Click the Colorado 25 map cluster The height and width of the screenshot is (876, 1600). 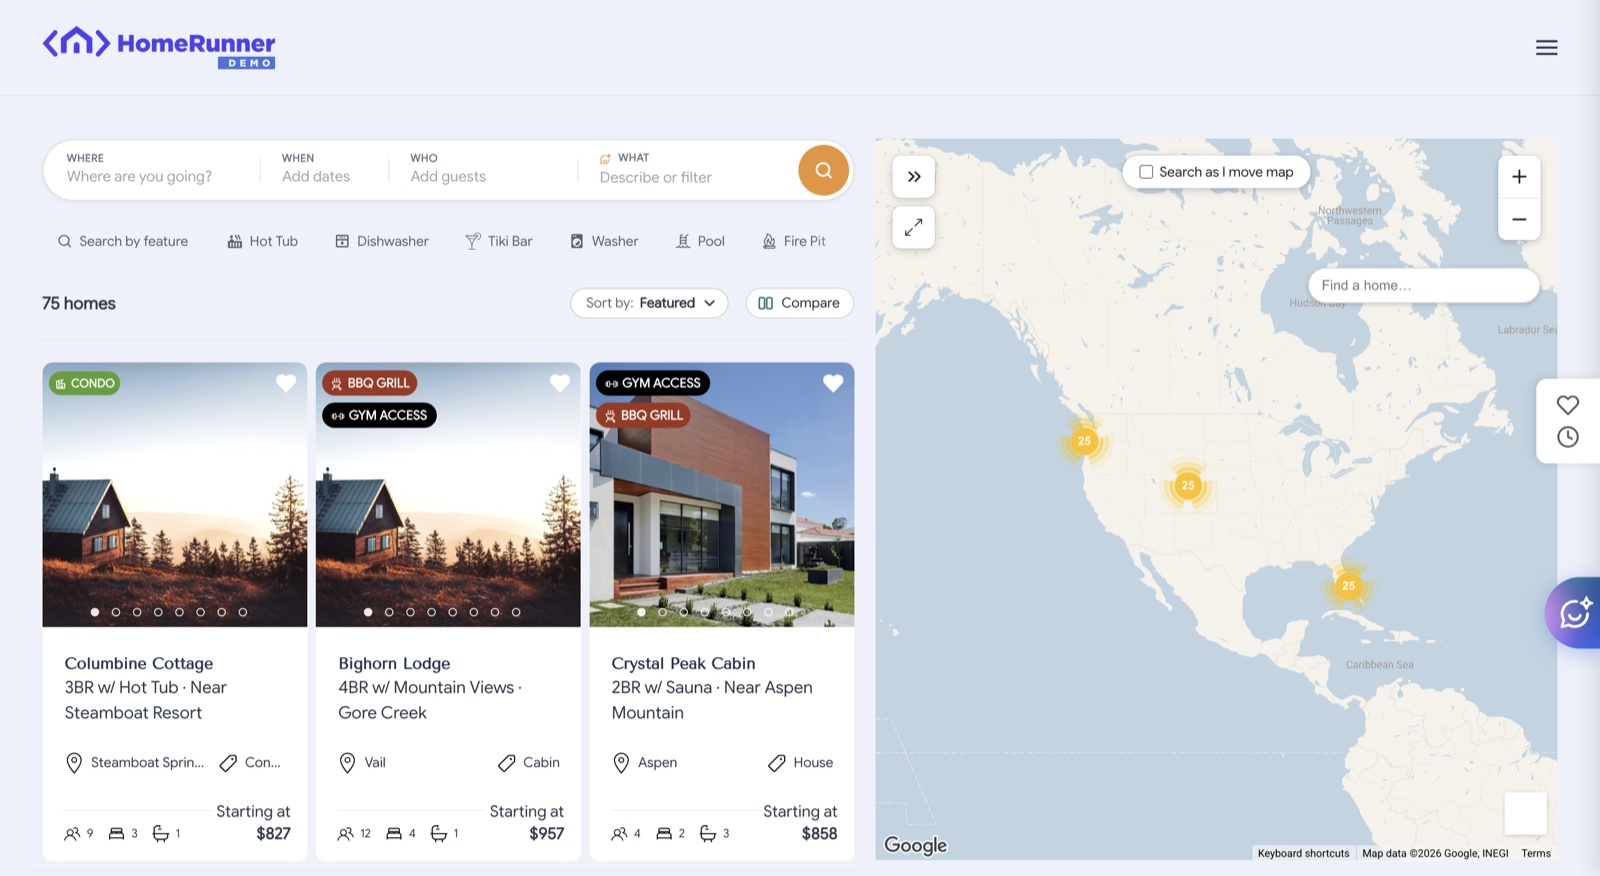pos(1187,486)
